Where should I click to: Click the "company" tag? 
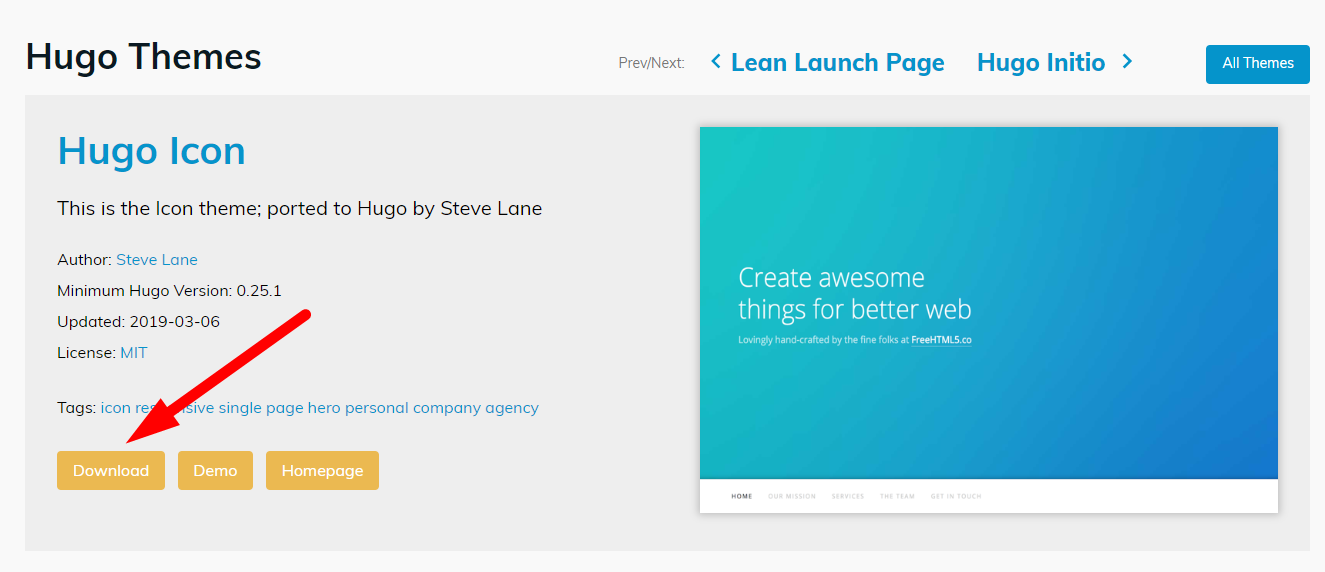pos(446,408)
